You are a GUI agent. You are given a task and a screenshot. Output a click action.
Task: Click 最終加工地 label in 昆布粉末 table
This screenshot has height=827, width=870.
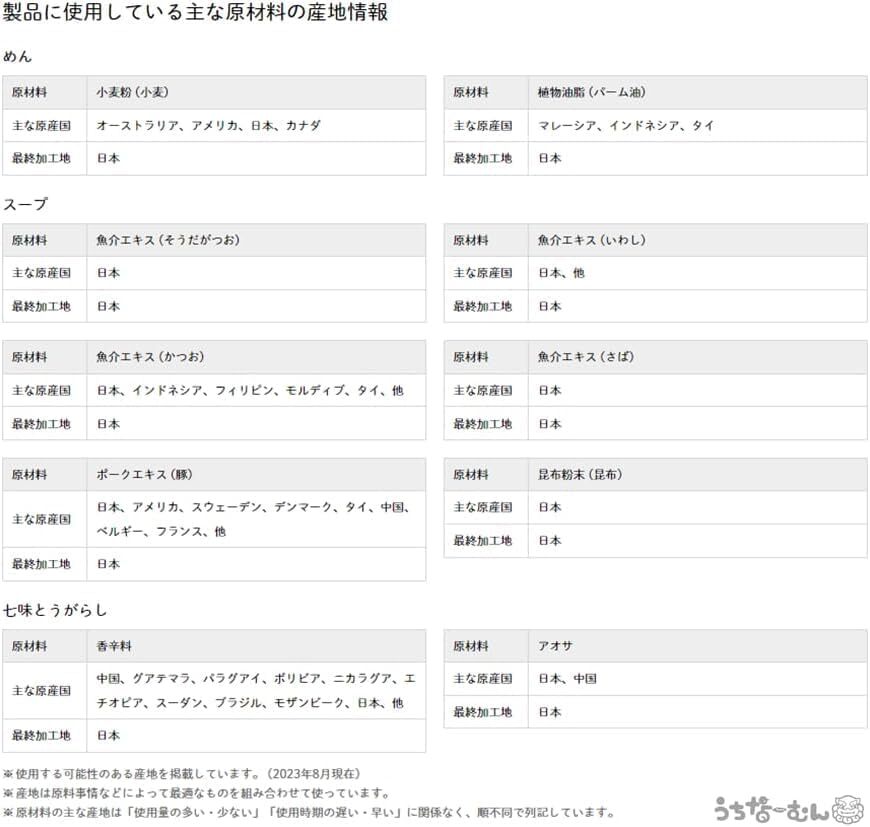click(x=483, y=540)
